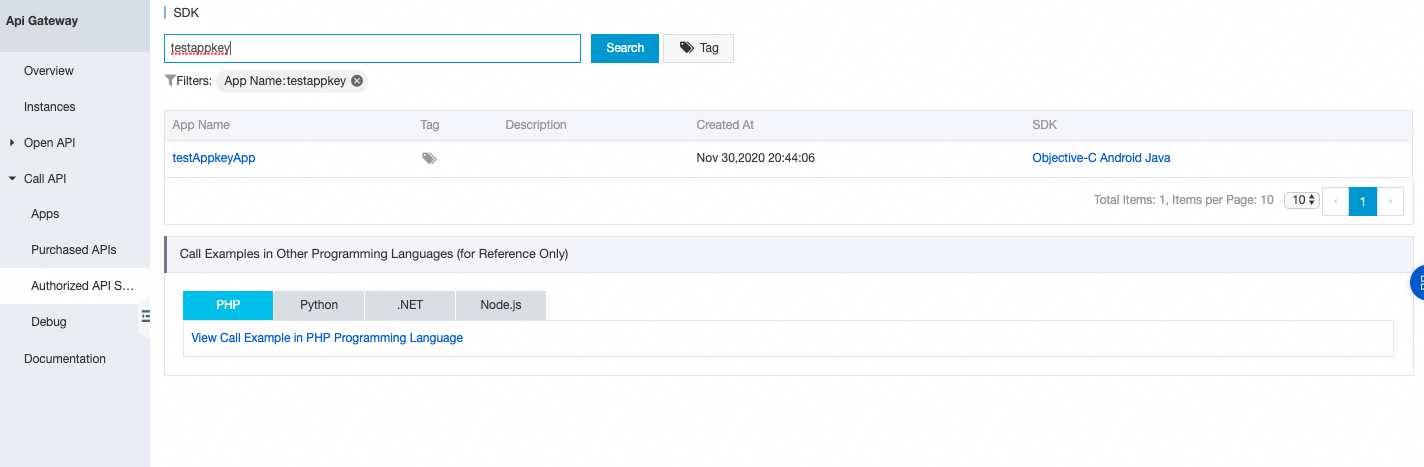Switch to the .NET tab

pyautogui.click(x=410, y=305)
